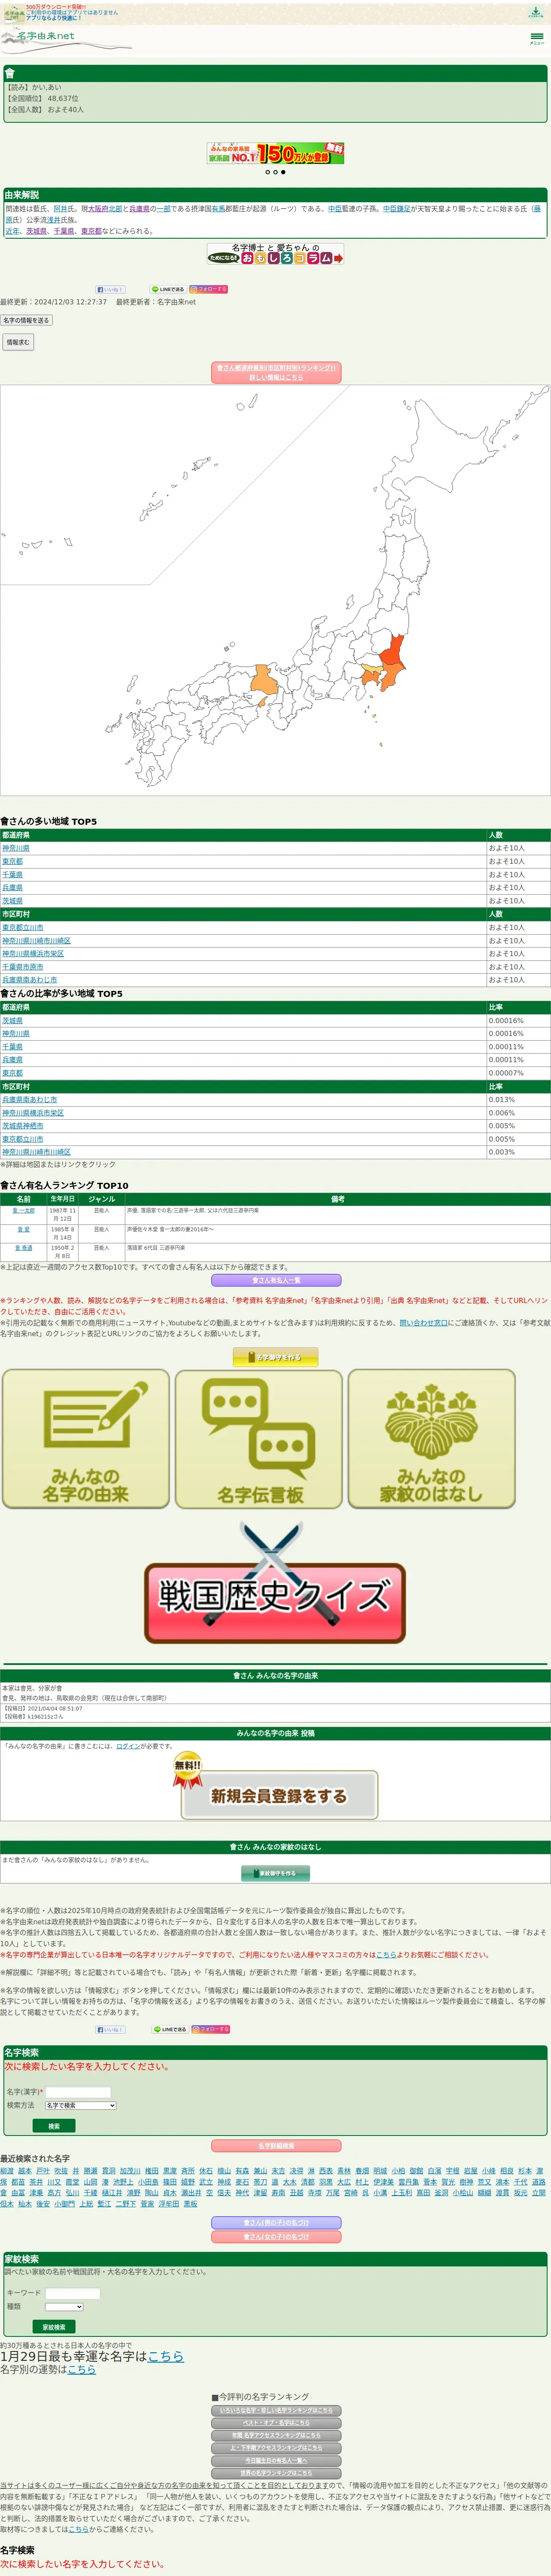Viewport: 551px width, 2576px height.
Task: Tap the LINE share button below the origin explanation
Action: click(168, 289)
